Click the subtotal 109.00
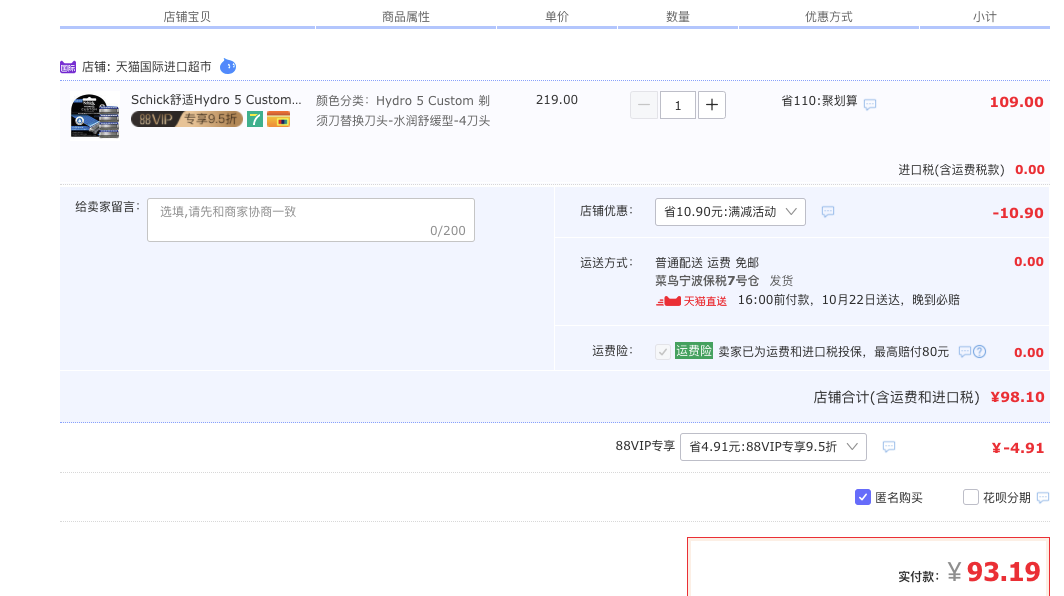This screenshot has height=596, width=1064. click(x=1016, y=102)
